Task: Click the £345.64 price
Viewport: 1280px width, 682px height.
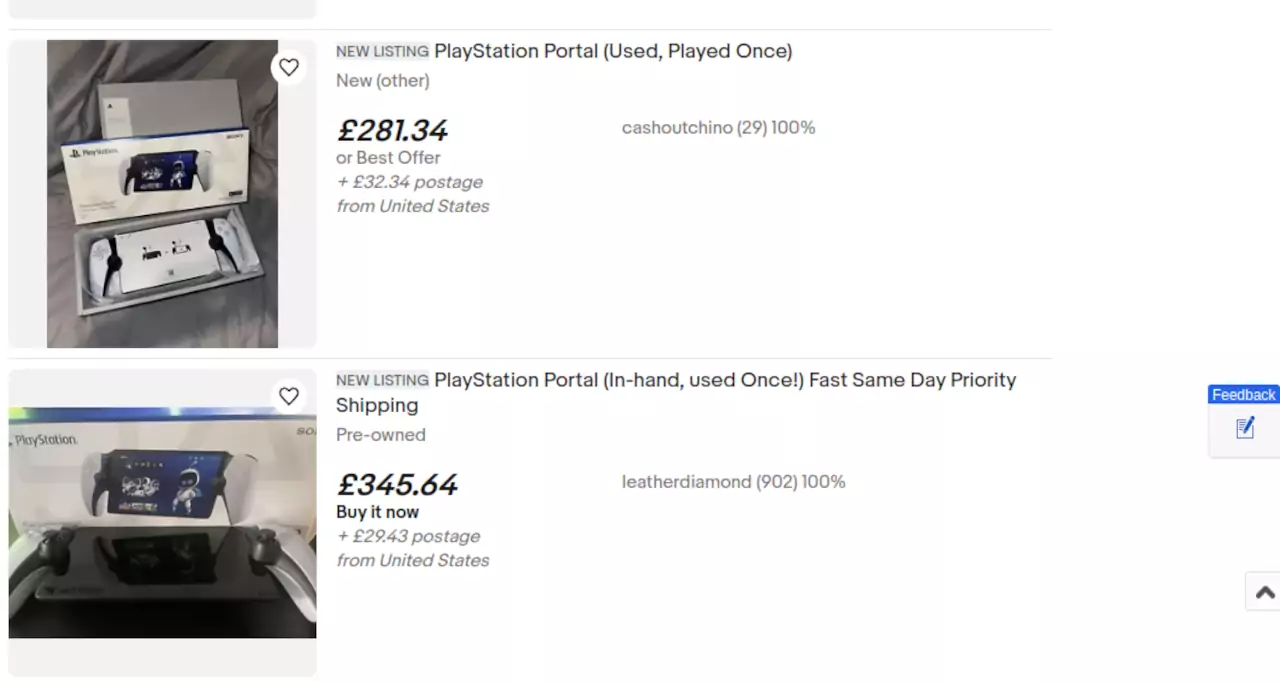Action: click(x=397, y=485)
